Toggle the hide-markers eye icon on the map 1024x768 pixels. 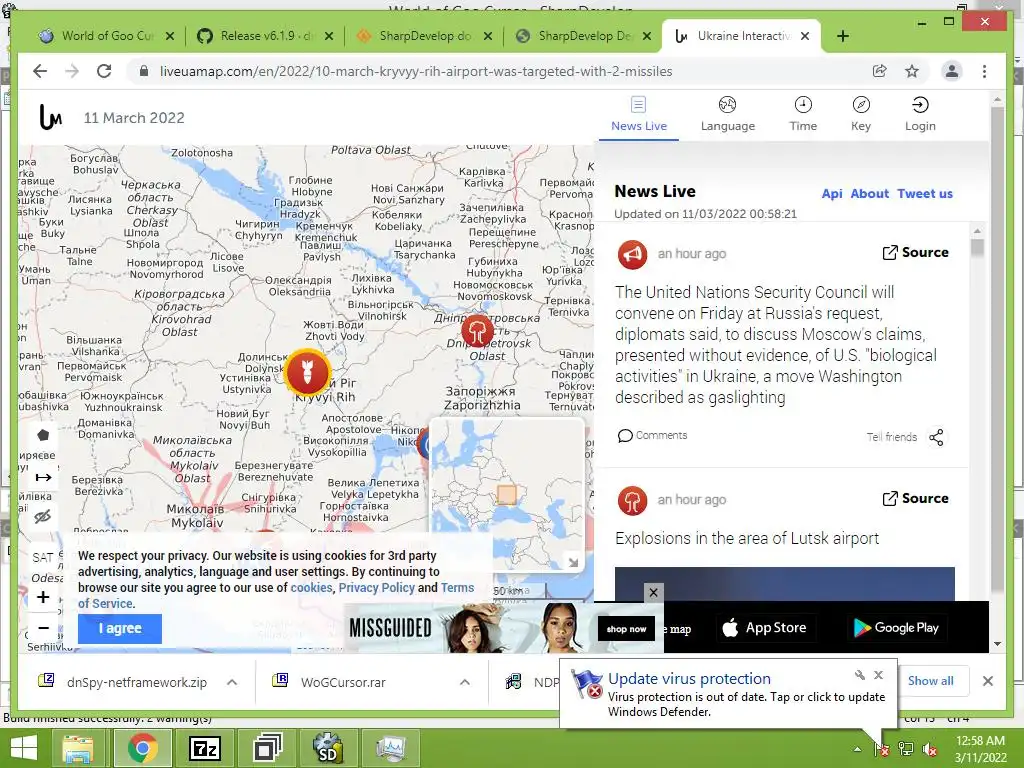click(43, 517)
